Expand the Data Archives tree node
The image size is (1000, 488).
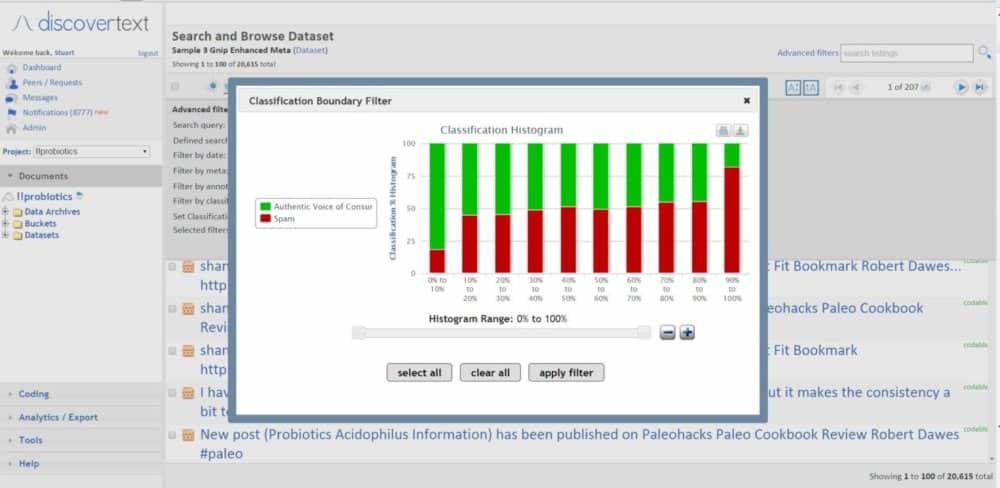[6, 212]
